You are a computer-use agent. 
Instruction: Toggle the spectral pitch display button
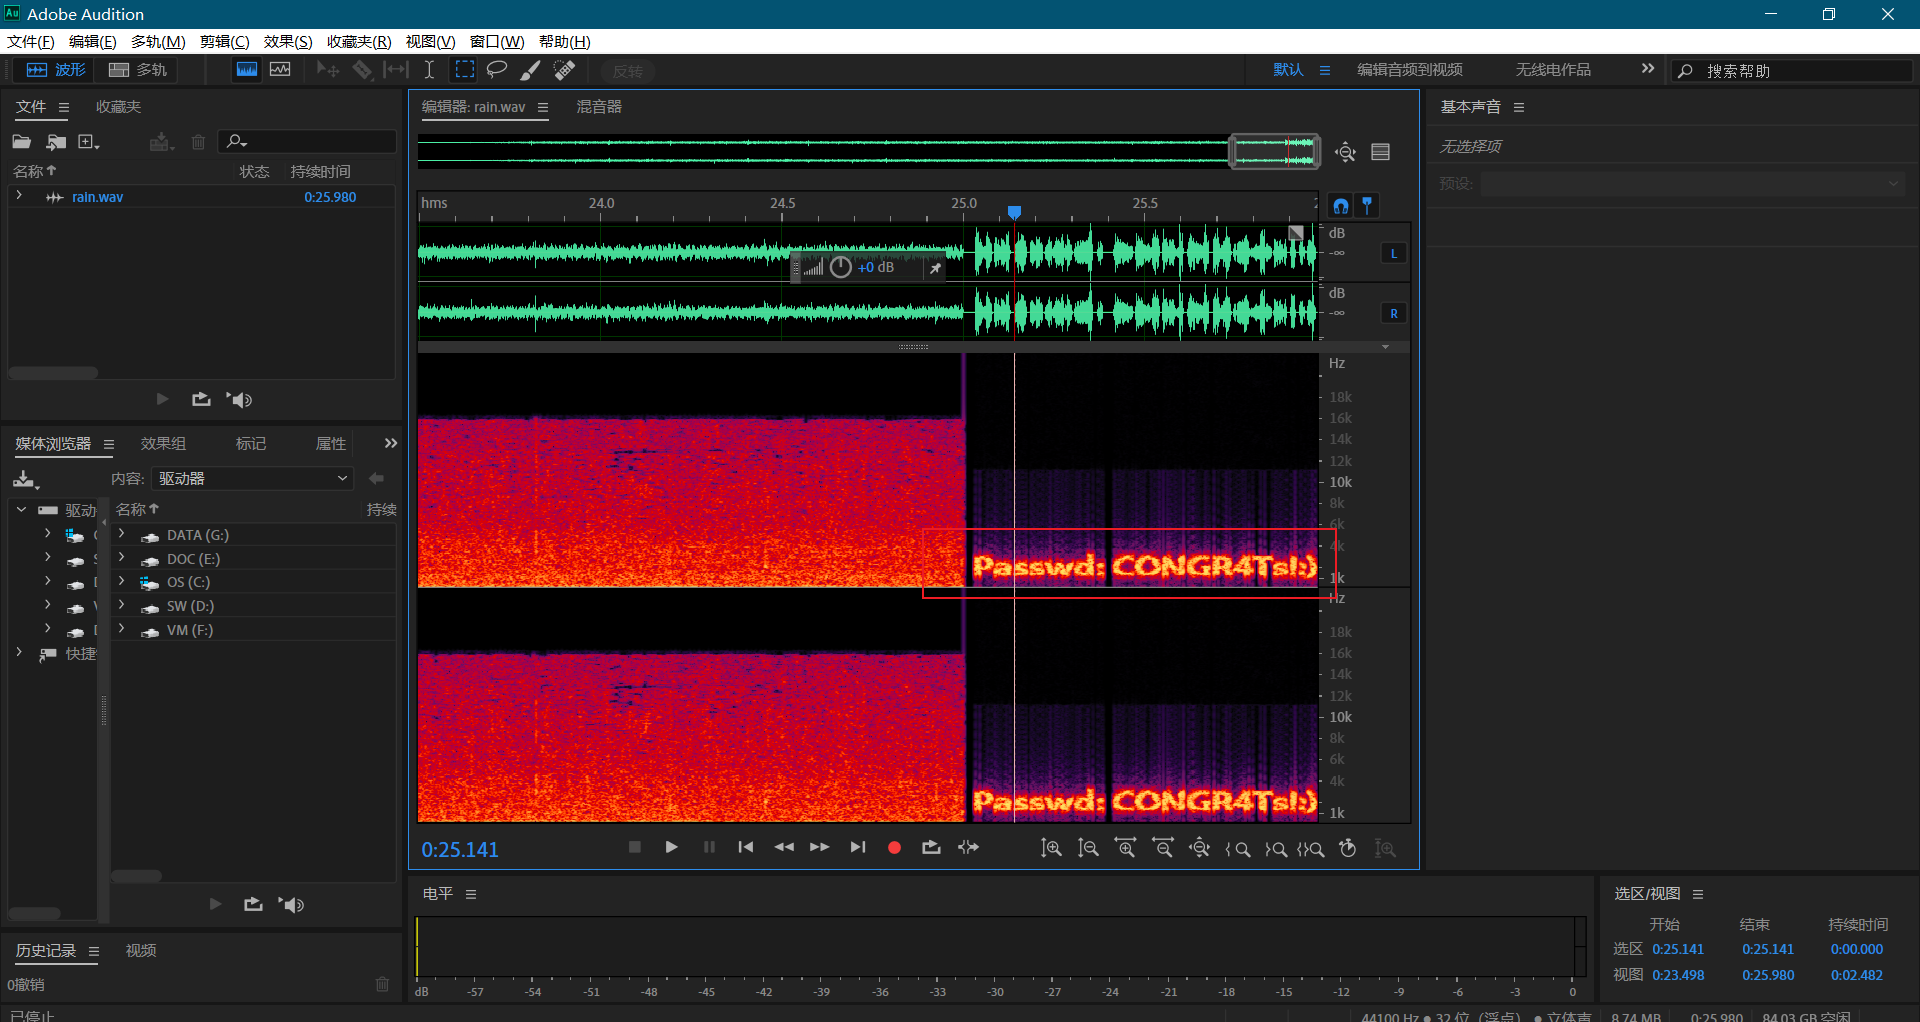[280, 70]
